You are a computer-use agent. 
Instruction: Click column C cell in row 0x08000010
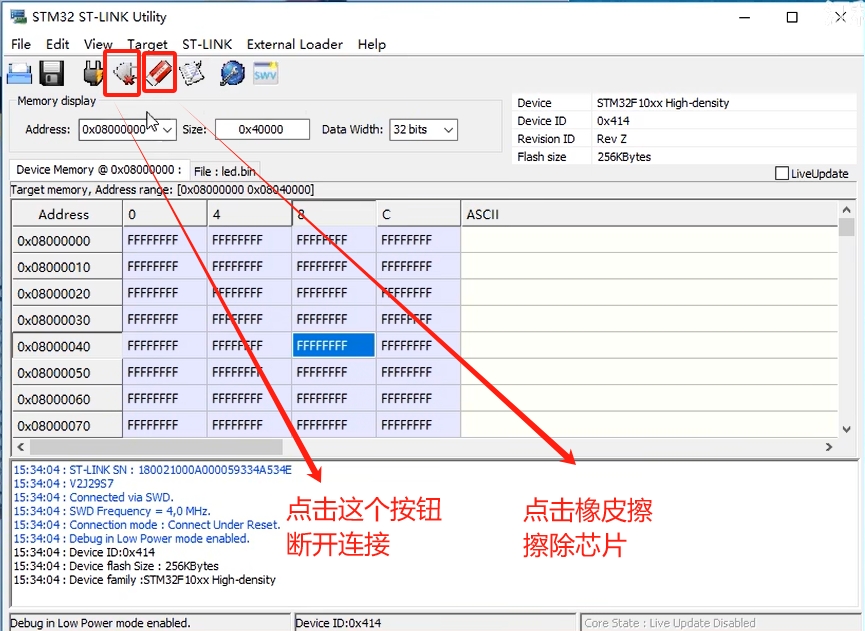click(x=418, y=266)
